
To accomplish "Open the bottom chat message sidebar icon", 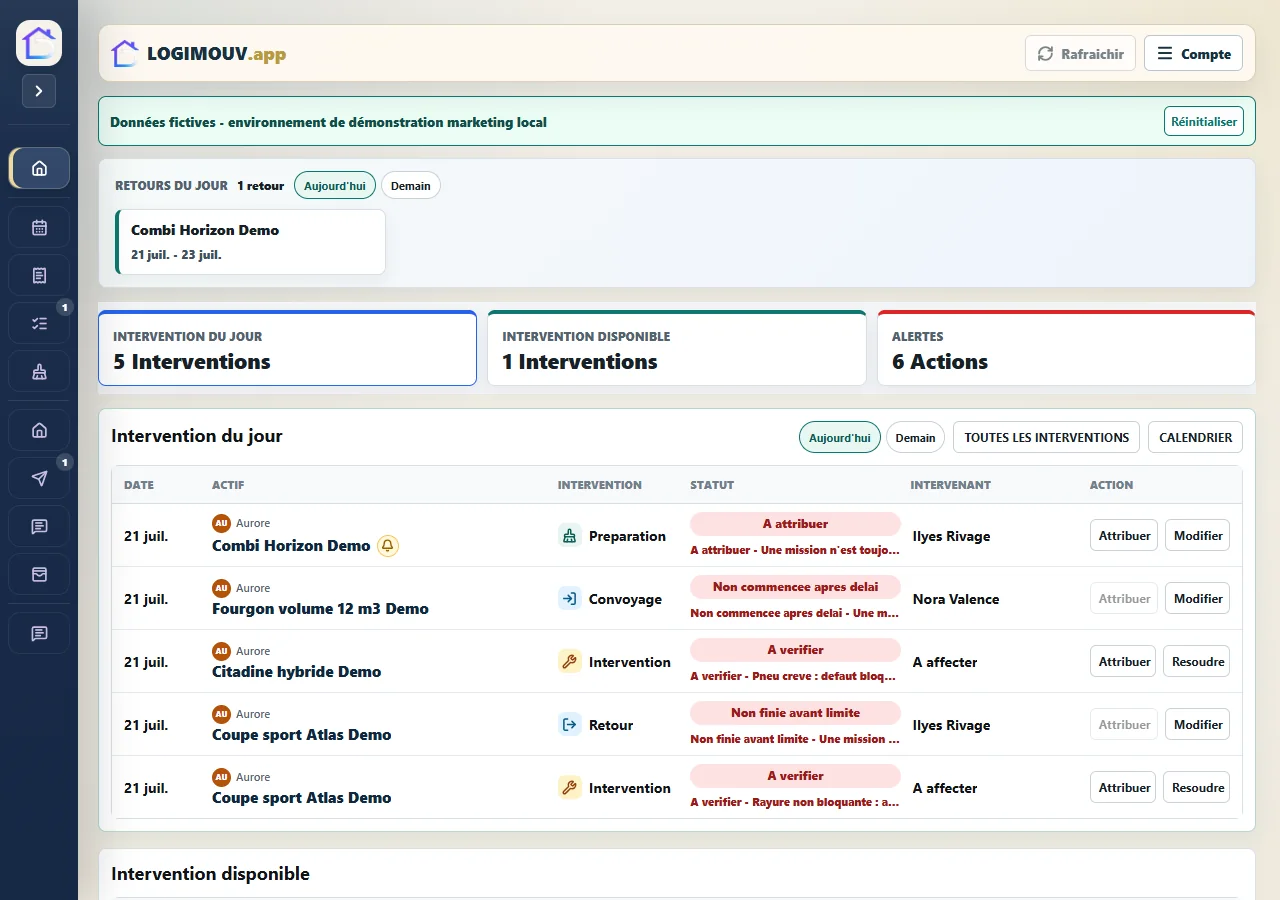I will [40, 633].
